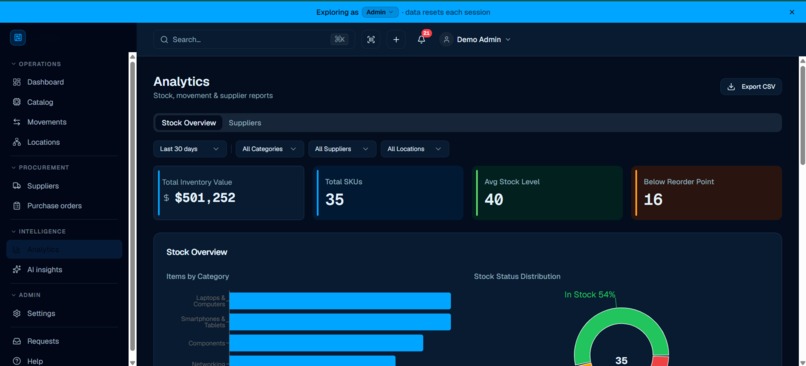This screenshot has width=806, height=366.
Task: Click the plus quick-add icon
Action: pos(396,40)
